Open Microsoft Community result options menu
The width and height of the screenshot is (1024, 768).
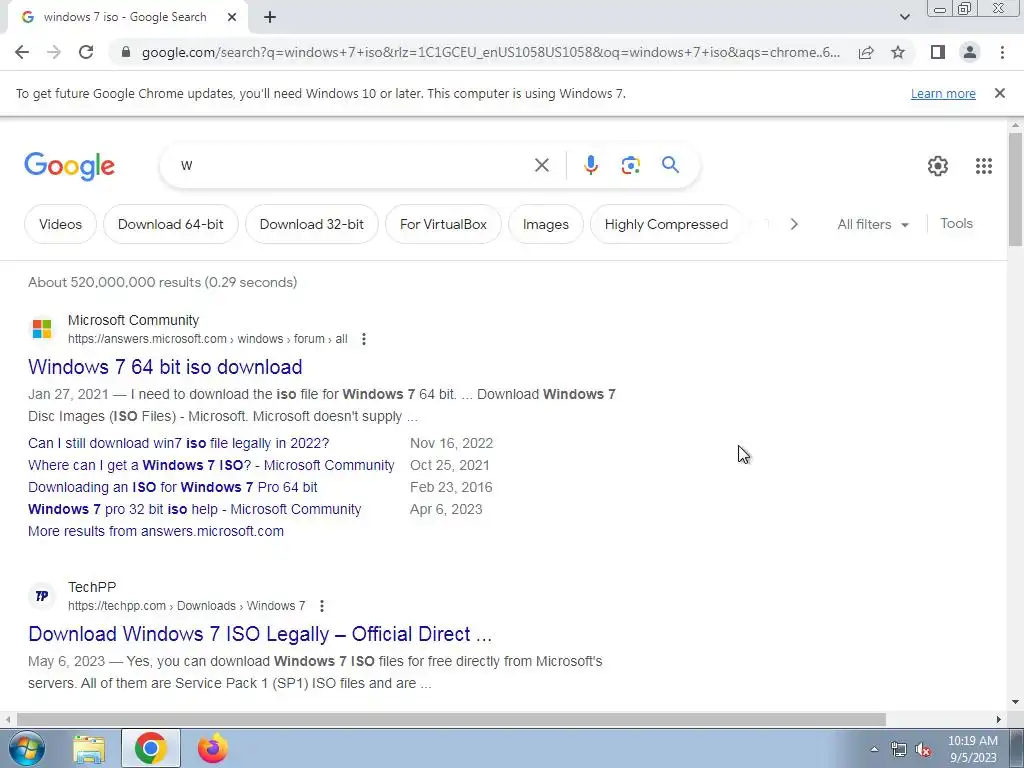[x=364, y=339]
